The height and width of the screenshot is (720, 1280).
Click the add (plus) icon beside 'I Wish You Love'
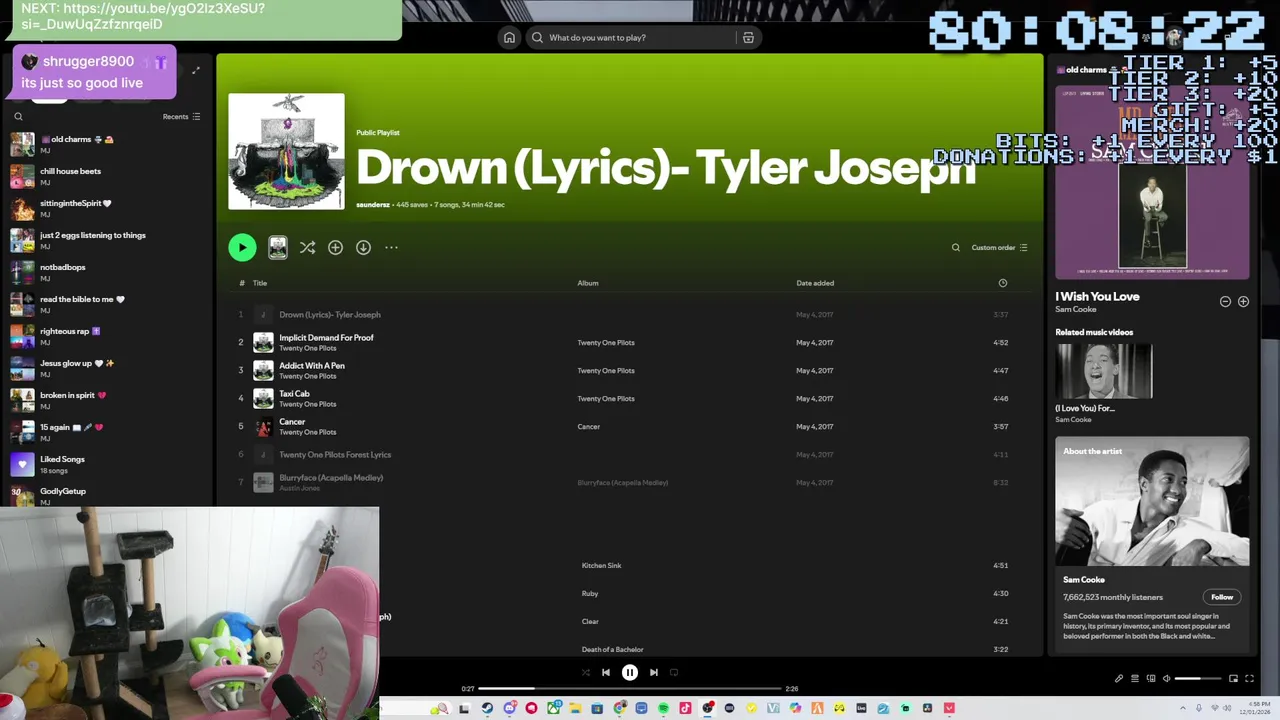click(1243, 301)
